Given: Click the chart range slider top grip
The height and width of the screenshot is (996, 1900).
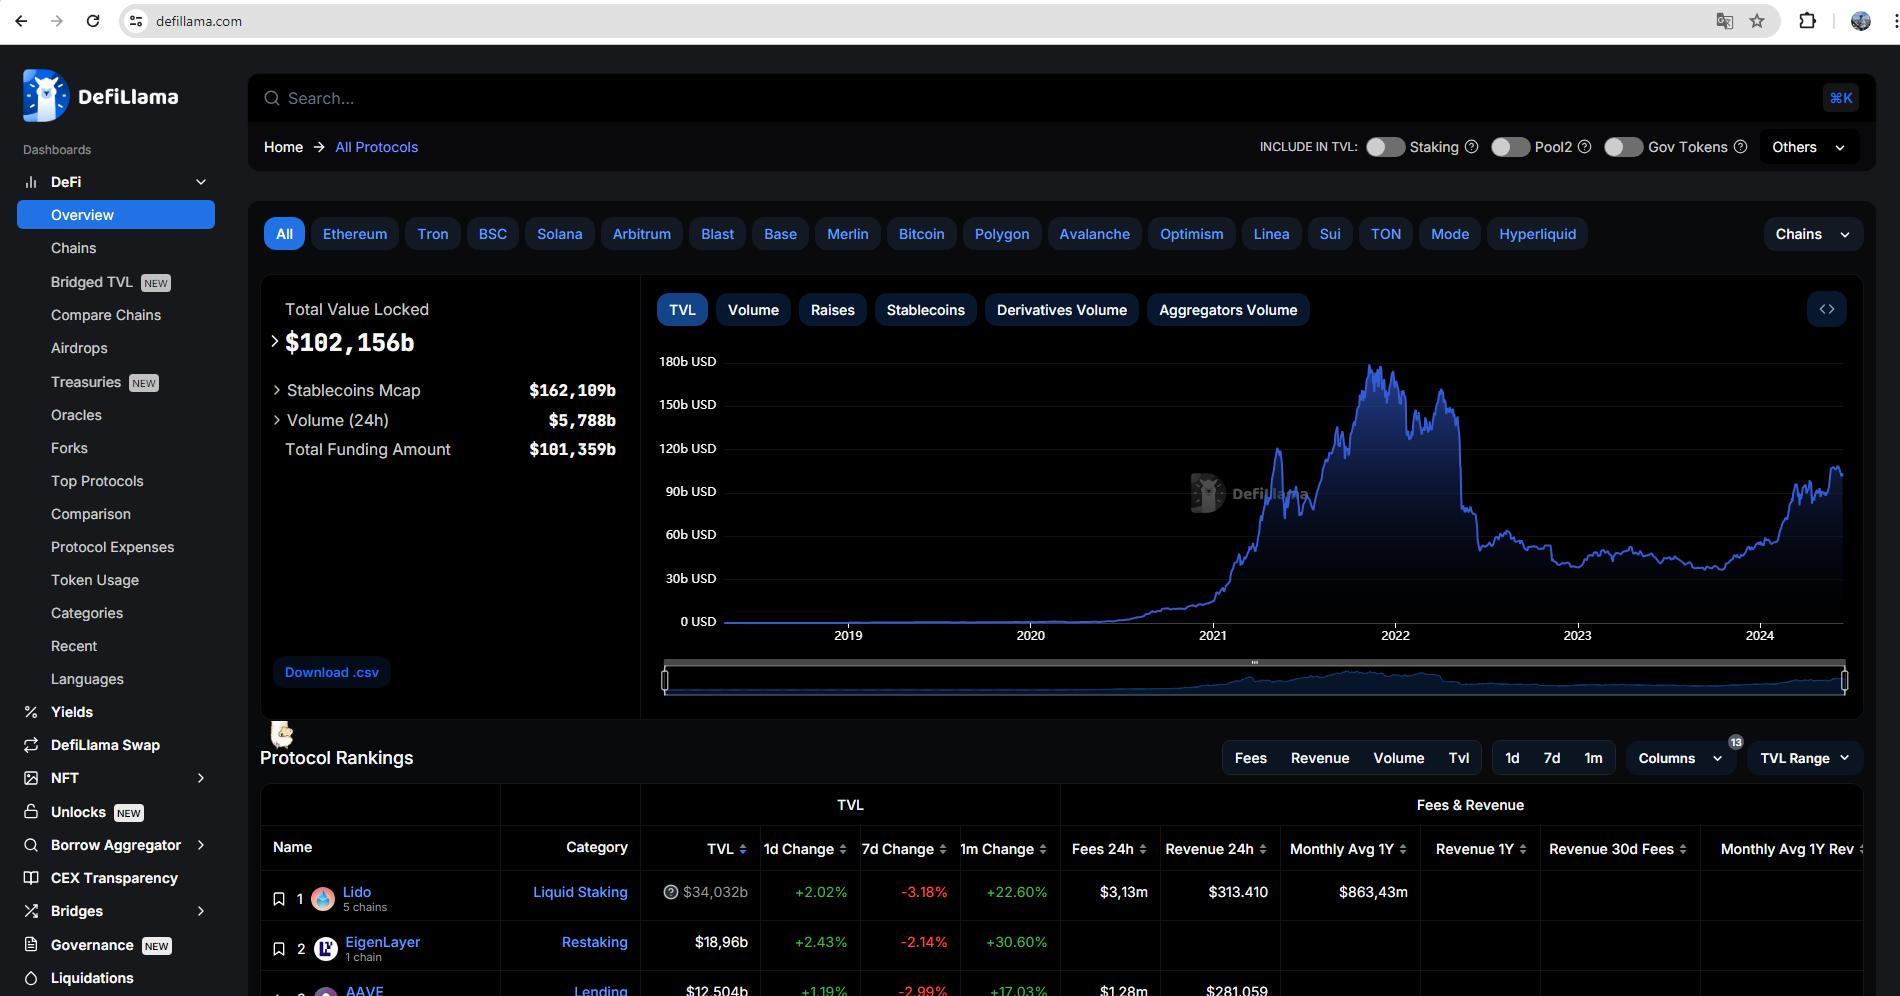Looking at the screenshot, I should coord(1254,662).
